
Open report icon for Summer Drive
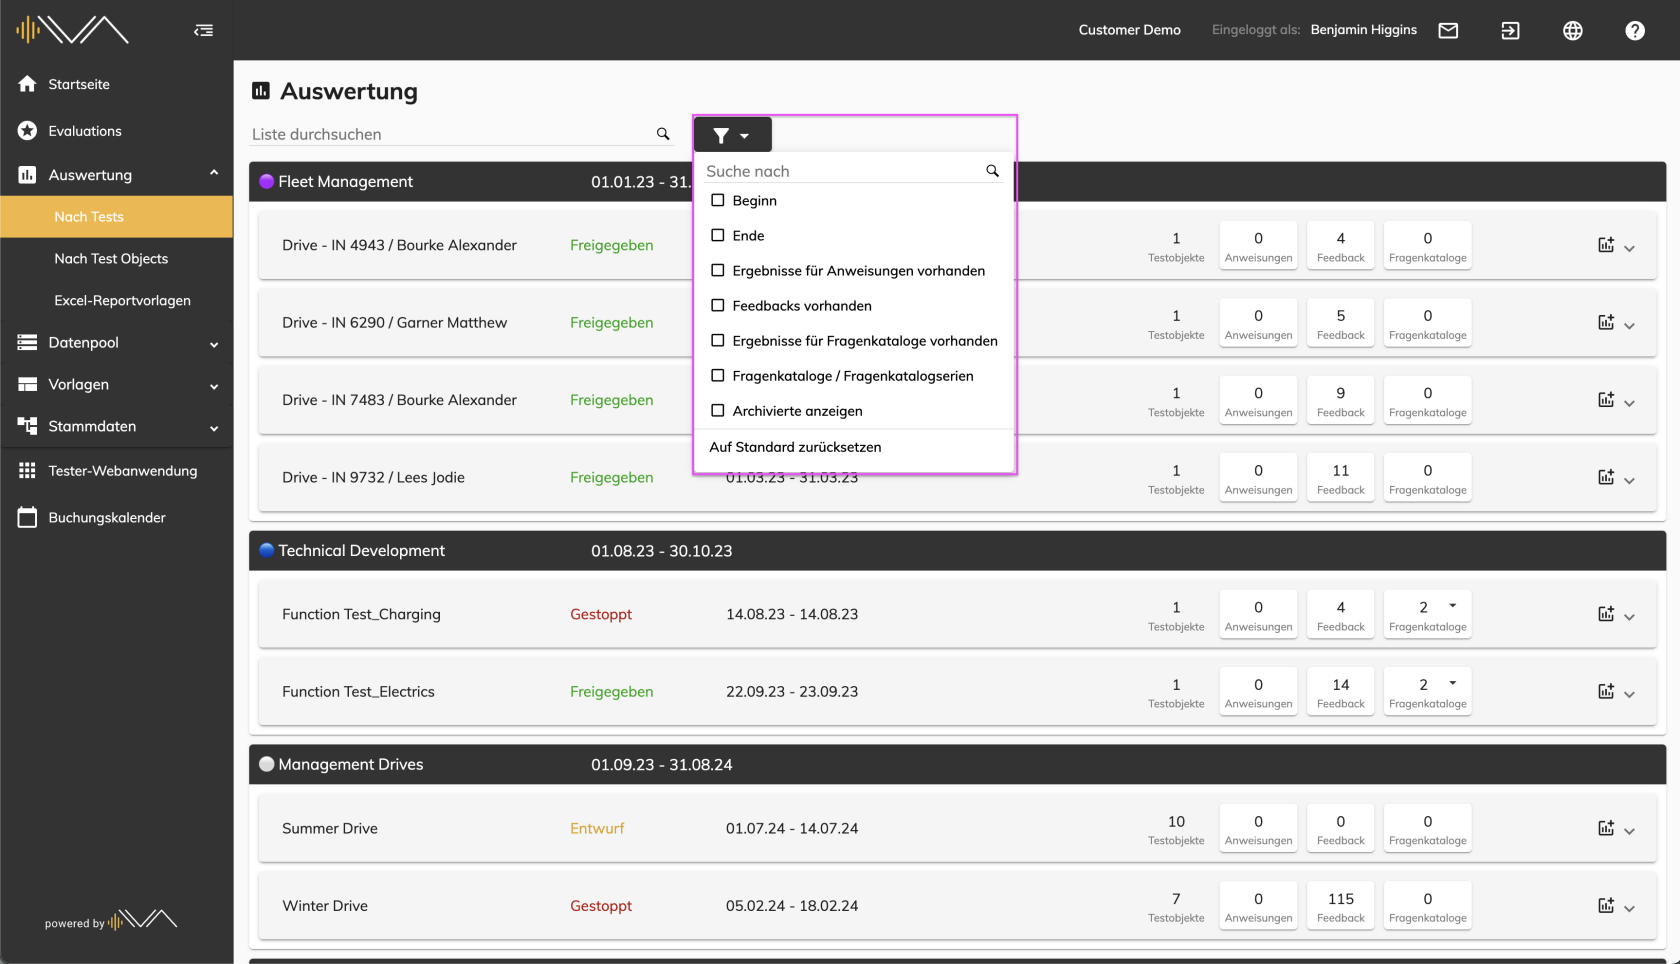(x=1606, y=828)
